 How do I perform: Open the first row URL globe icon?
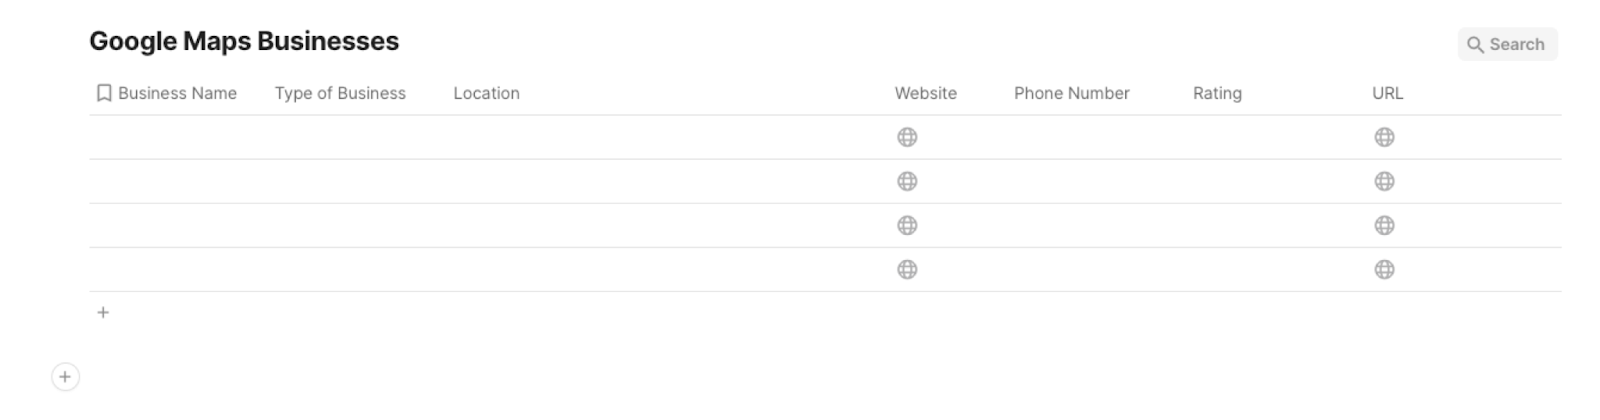pyautogui.click(x=1384, y=137)
